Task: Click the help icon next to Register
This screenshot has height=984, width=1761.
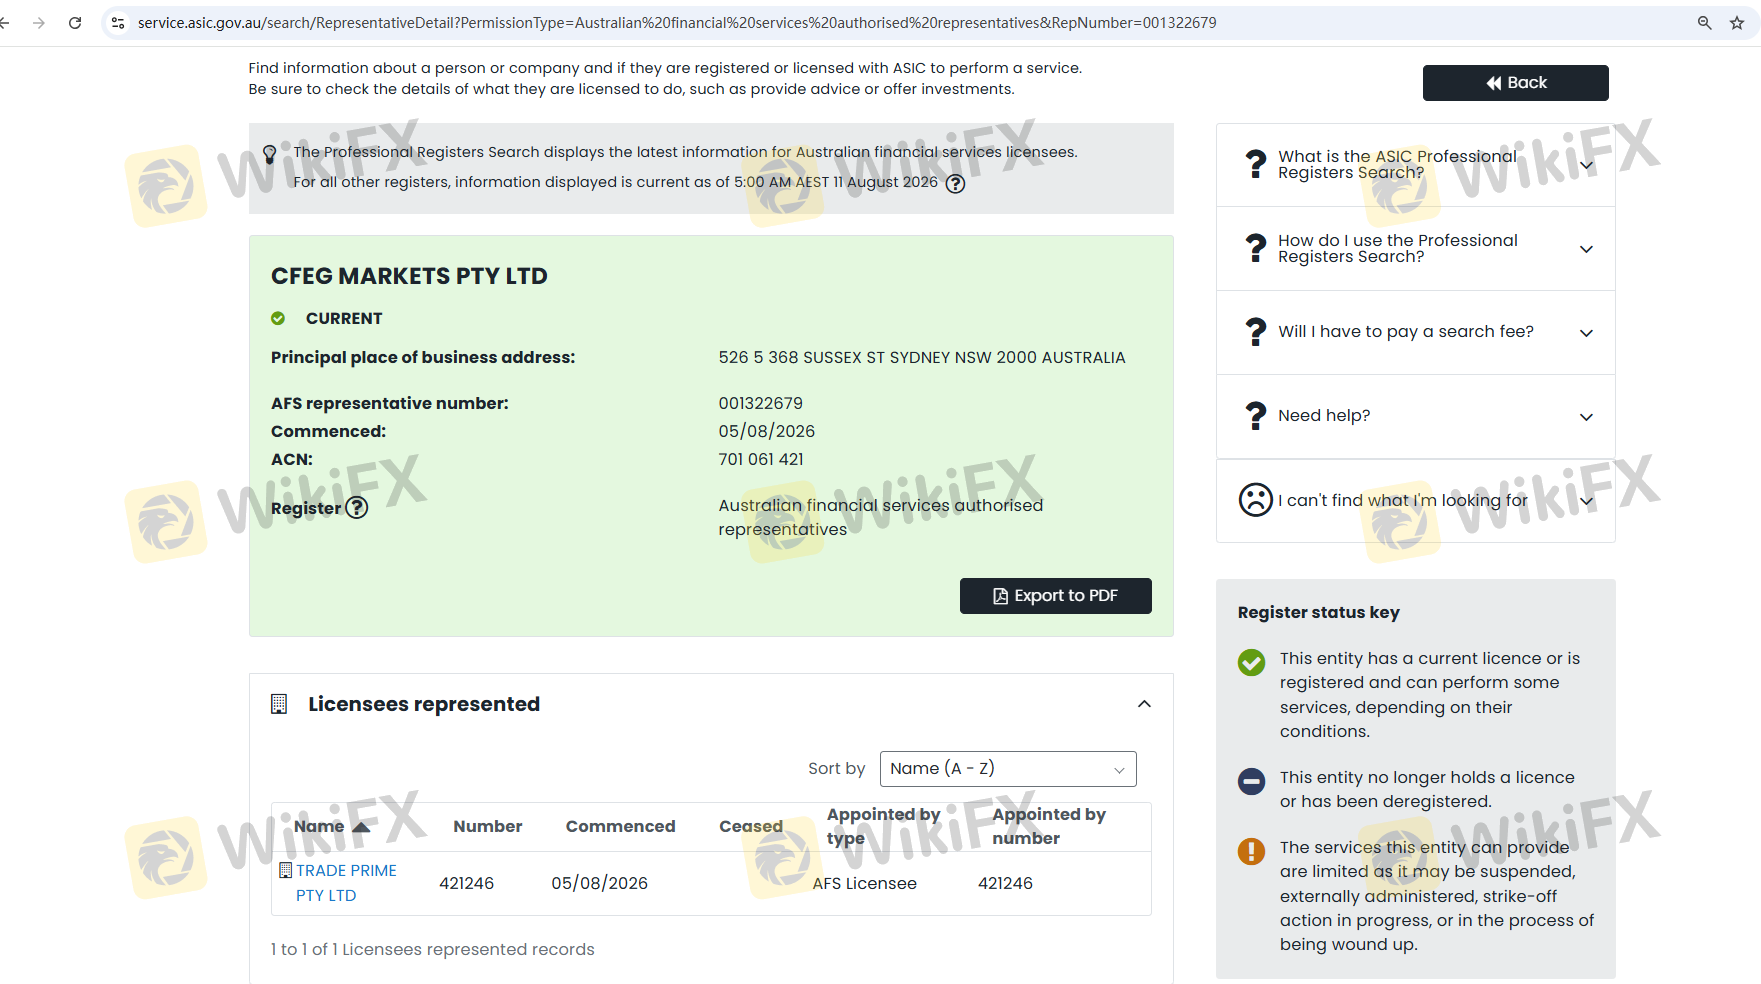Action: click(x=357, y=508)
